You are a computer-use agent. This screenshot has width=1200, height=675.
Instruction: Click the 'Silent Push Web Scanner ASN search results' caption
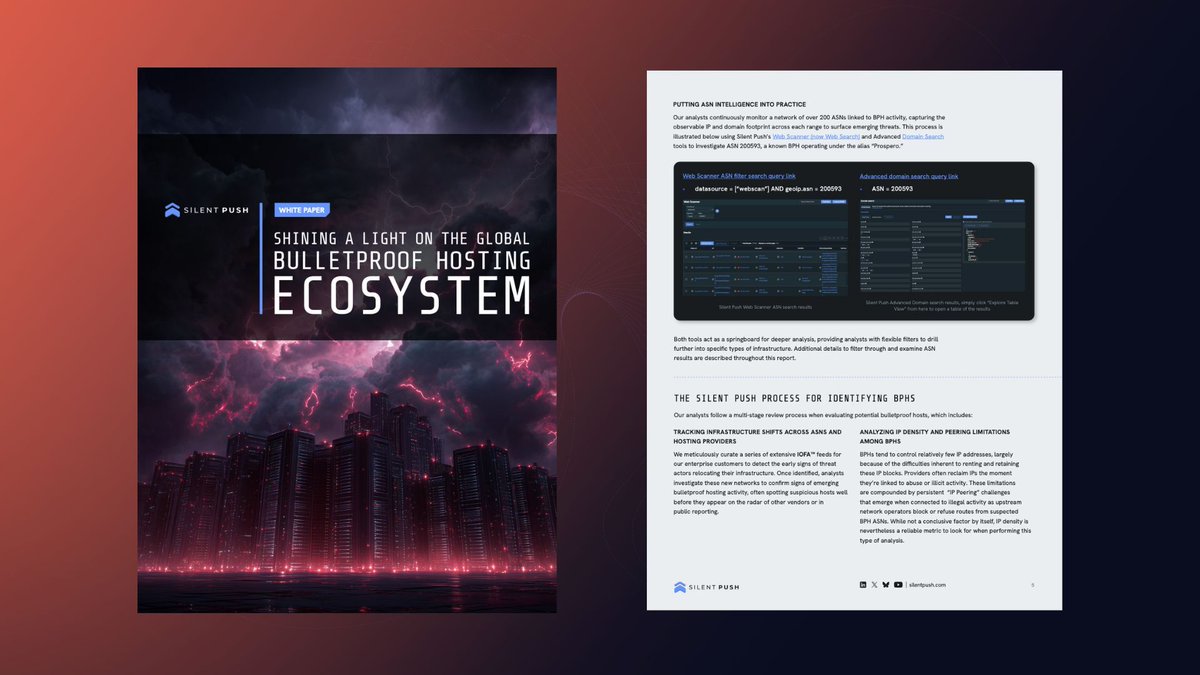(764, 307)
